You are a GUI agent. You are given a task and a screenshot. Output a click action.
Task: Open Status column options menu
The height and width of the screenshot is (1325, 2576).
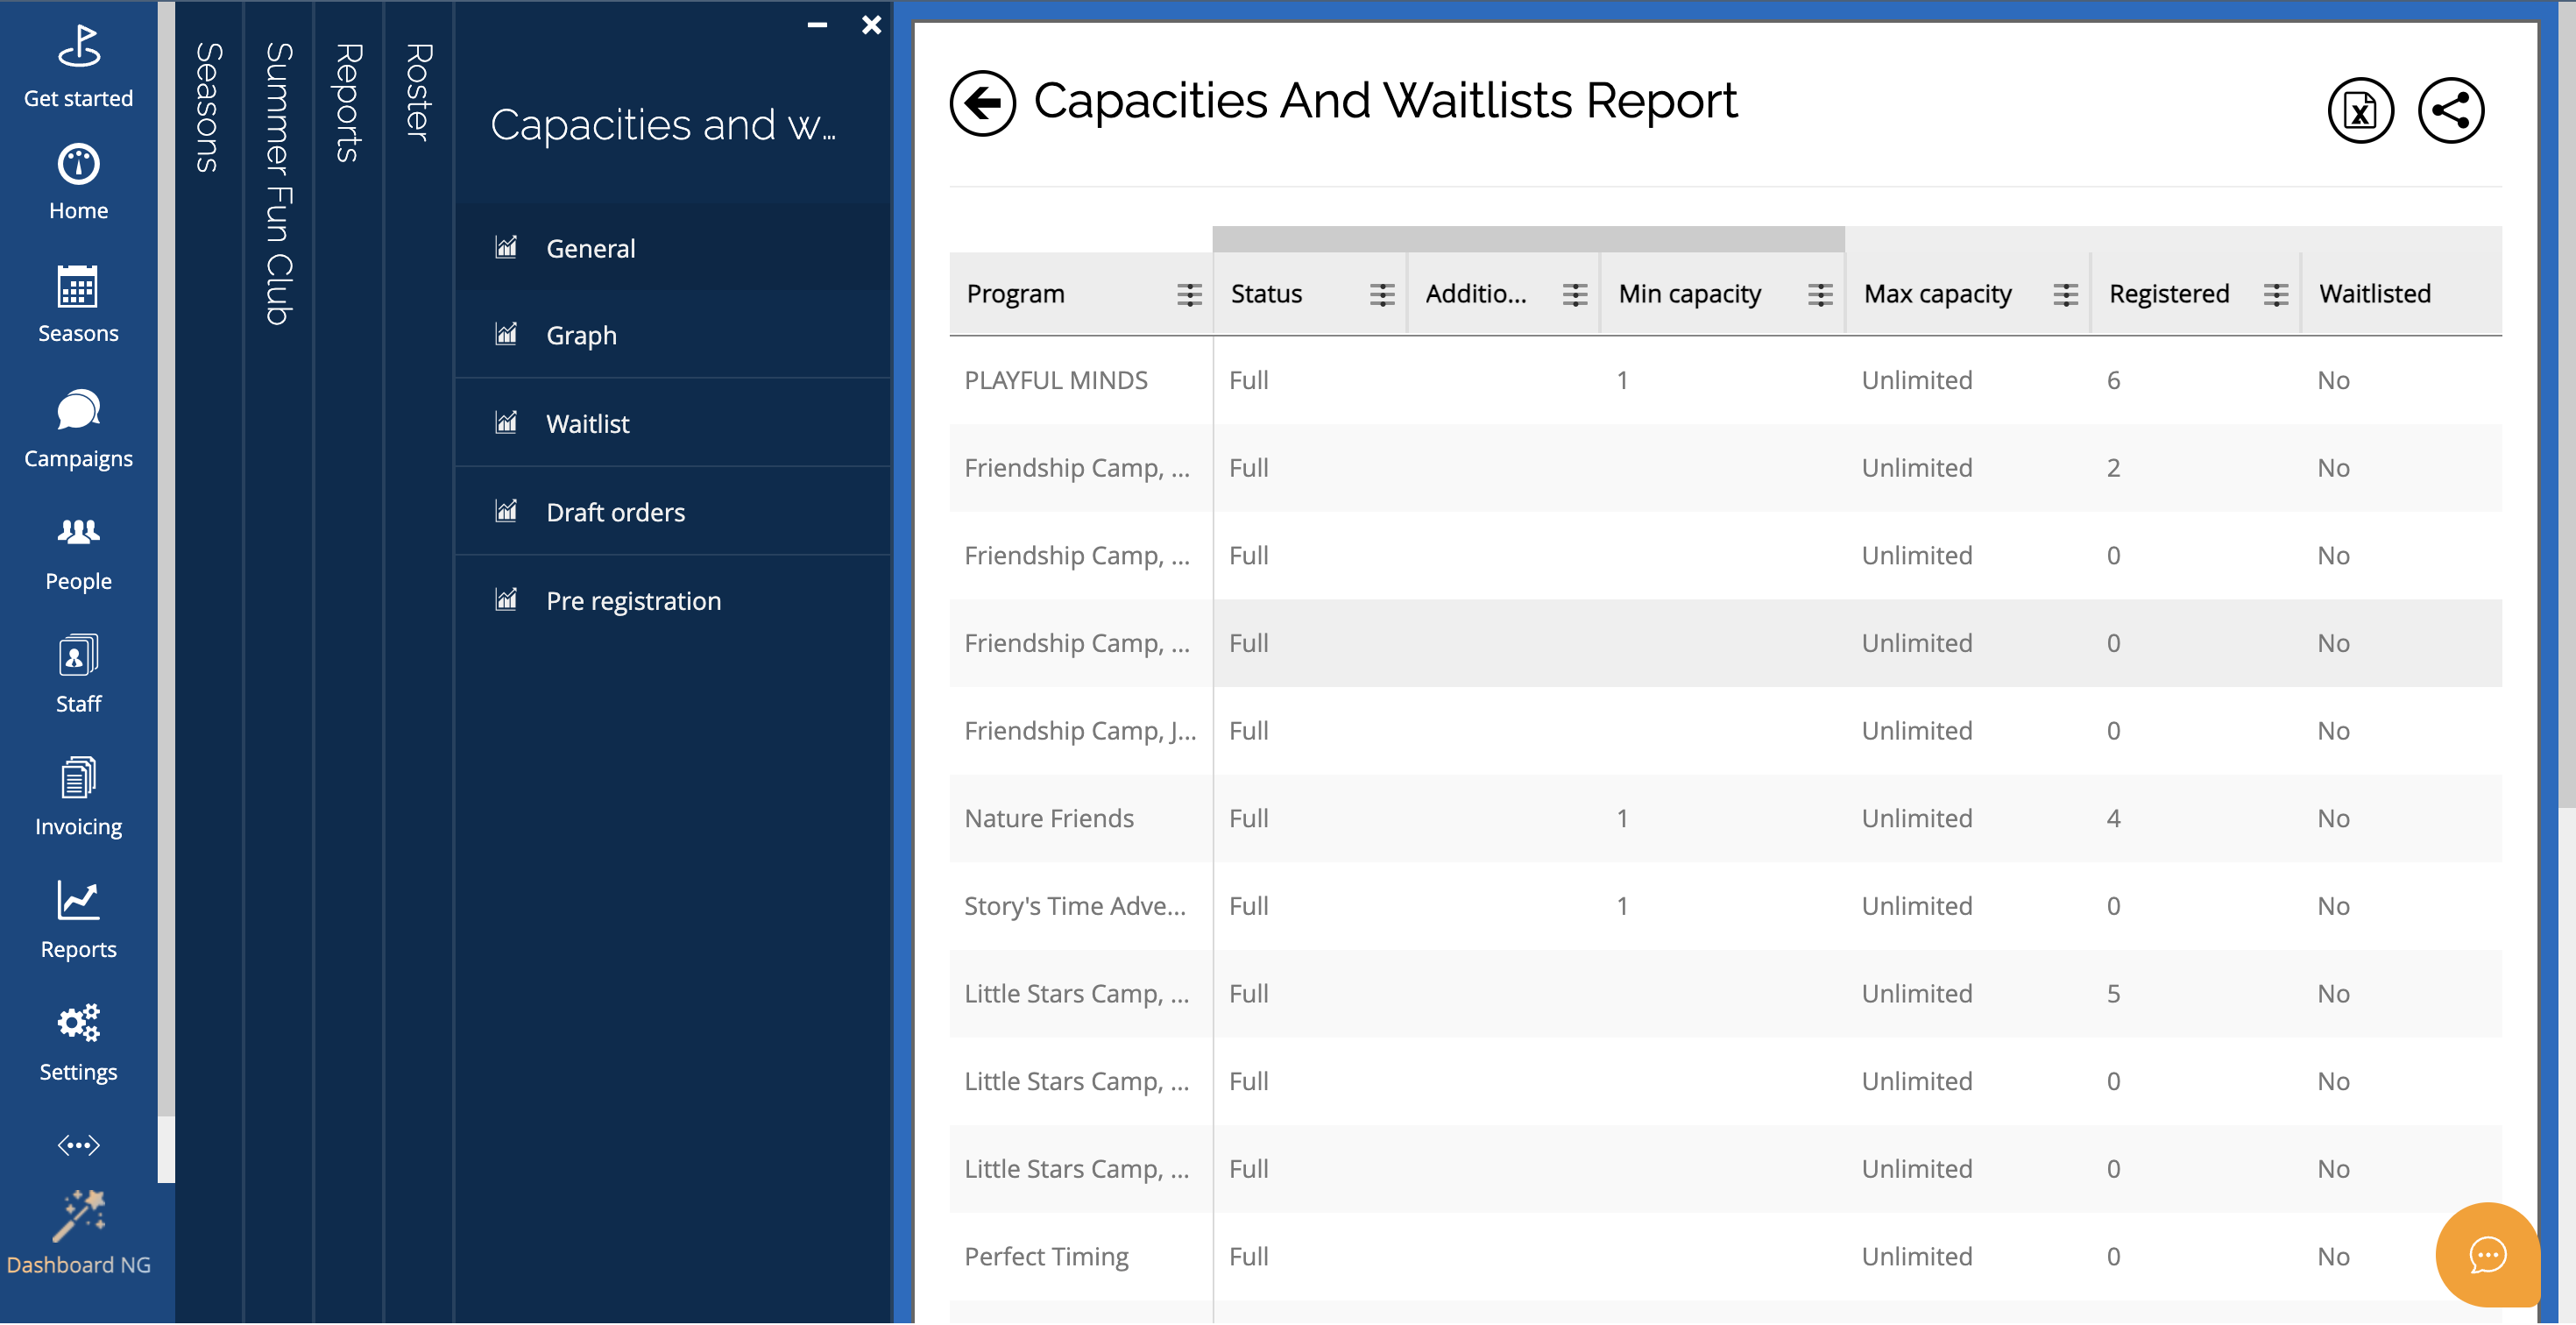1382,294
